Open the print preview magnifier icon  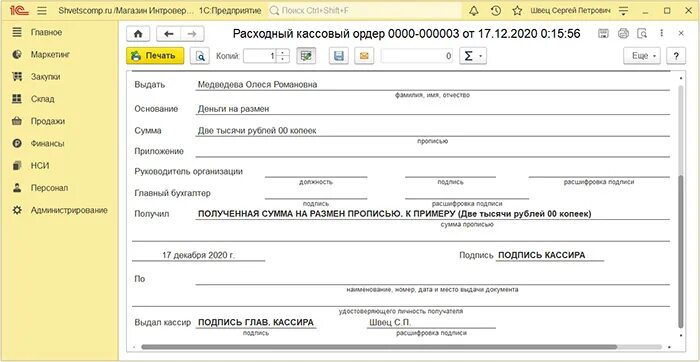coord(200,56)
